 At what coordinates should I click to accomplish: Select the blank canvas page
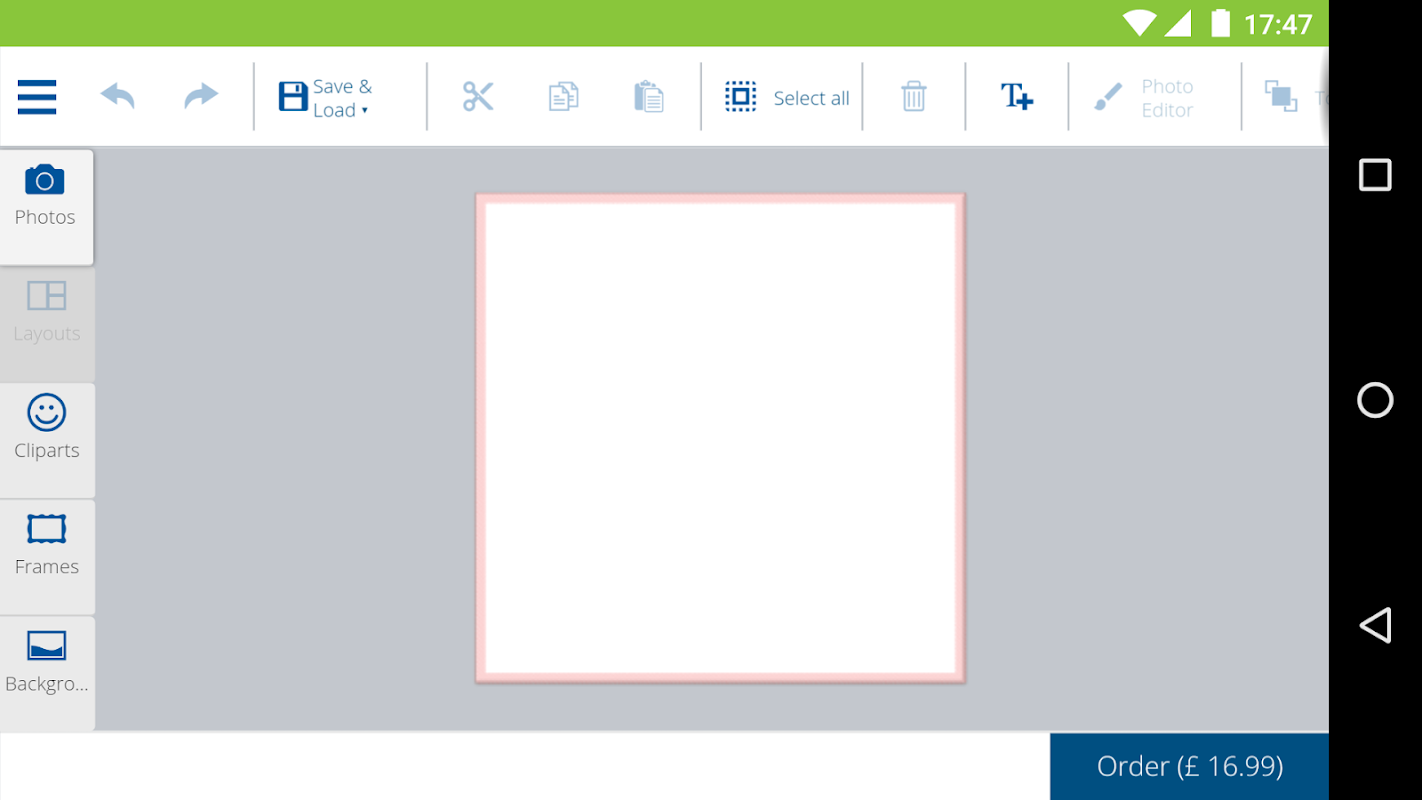(720, 438)
